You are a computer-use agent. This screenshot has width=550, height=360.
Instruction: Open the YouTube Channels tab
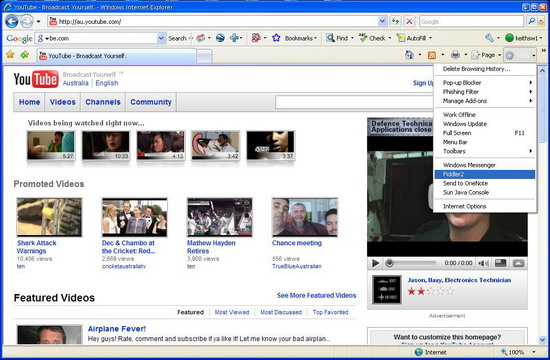103,102
